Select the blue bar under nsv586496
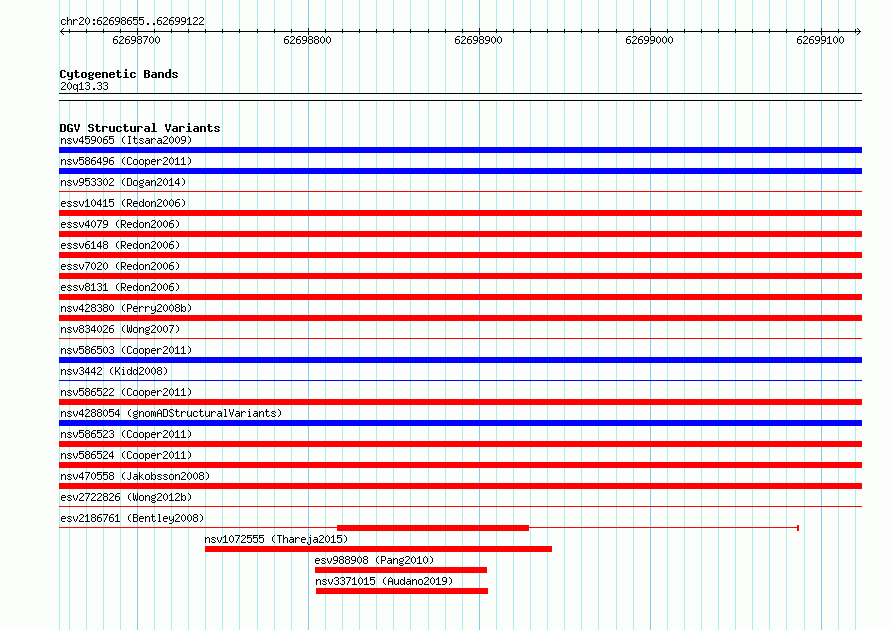This screenshot has width=890, height=630. [460, 171]
